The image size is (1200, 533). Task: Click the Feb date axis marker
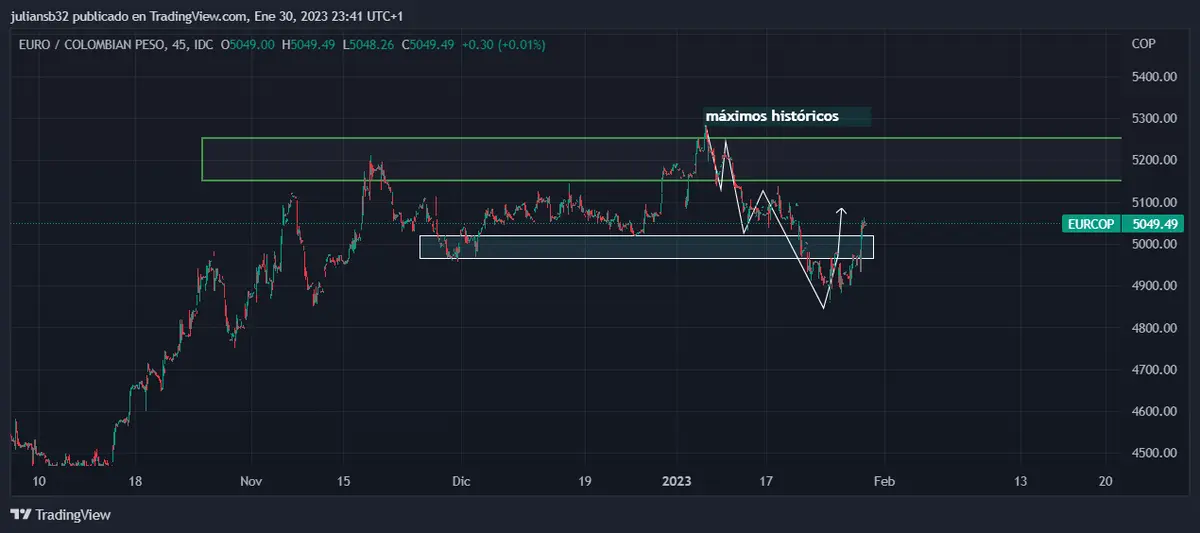tap(883, 481)
